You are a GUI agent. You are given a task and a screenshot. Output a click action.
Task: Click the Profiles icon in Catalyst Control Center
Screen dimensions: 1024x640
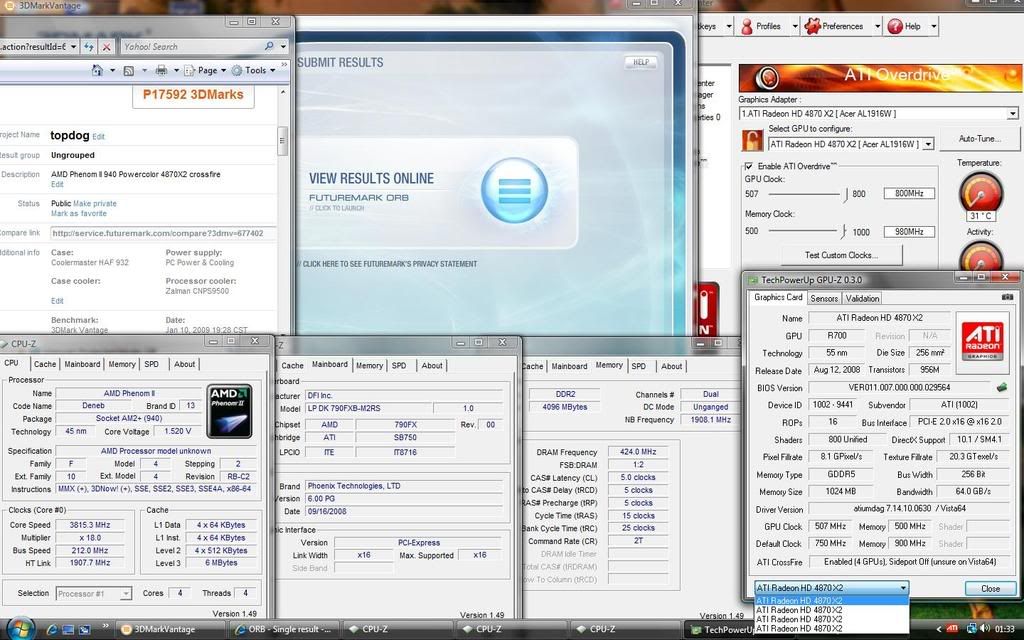point(747,27)
